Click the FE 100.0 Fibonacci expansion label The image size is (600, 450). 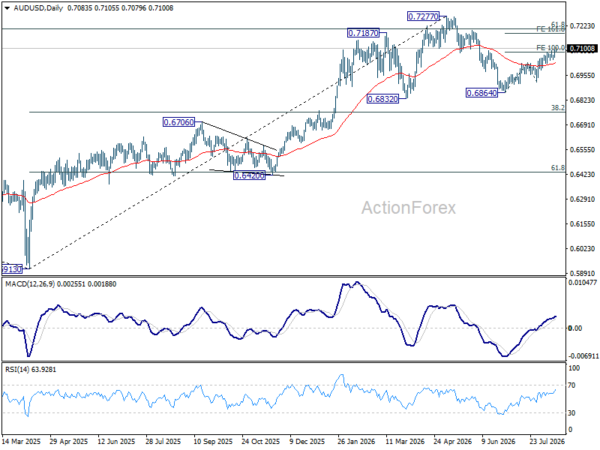[x=550, y=48]
